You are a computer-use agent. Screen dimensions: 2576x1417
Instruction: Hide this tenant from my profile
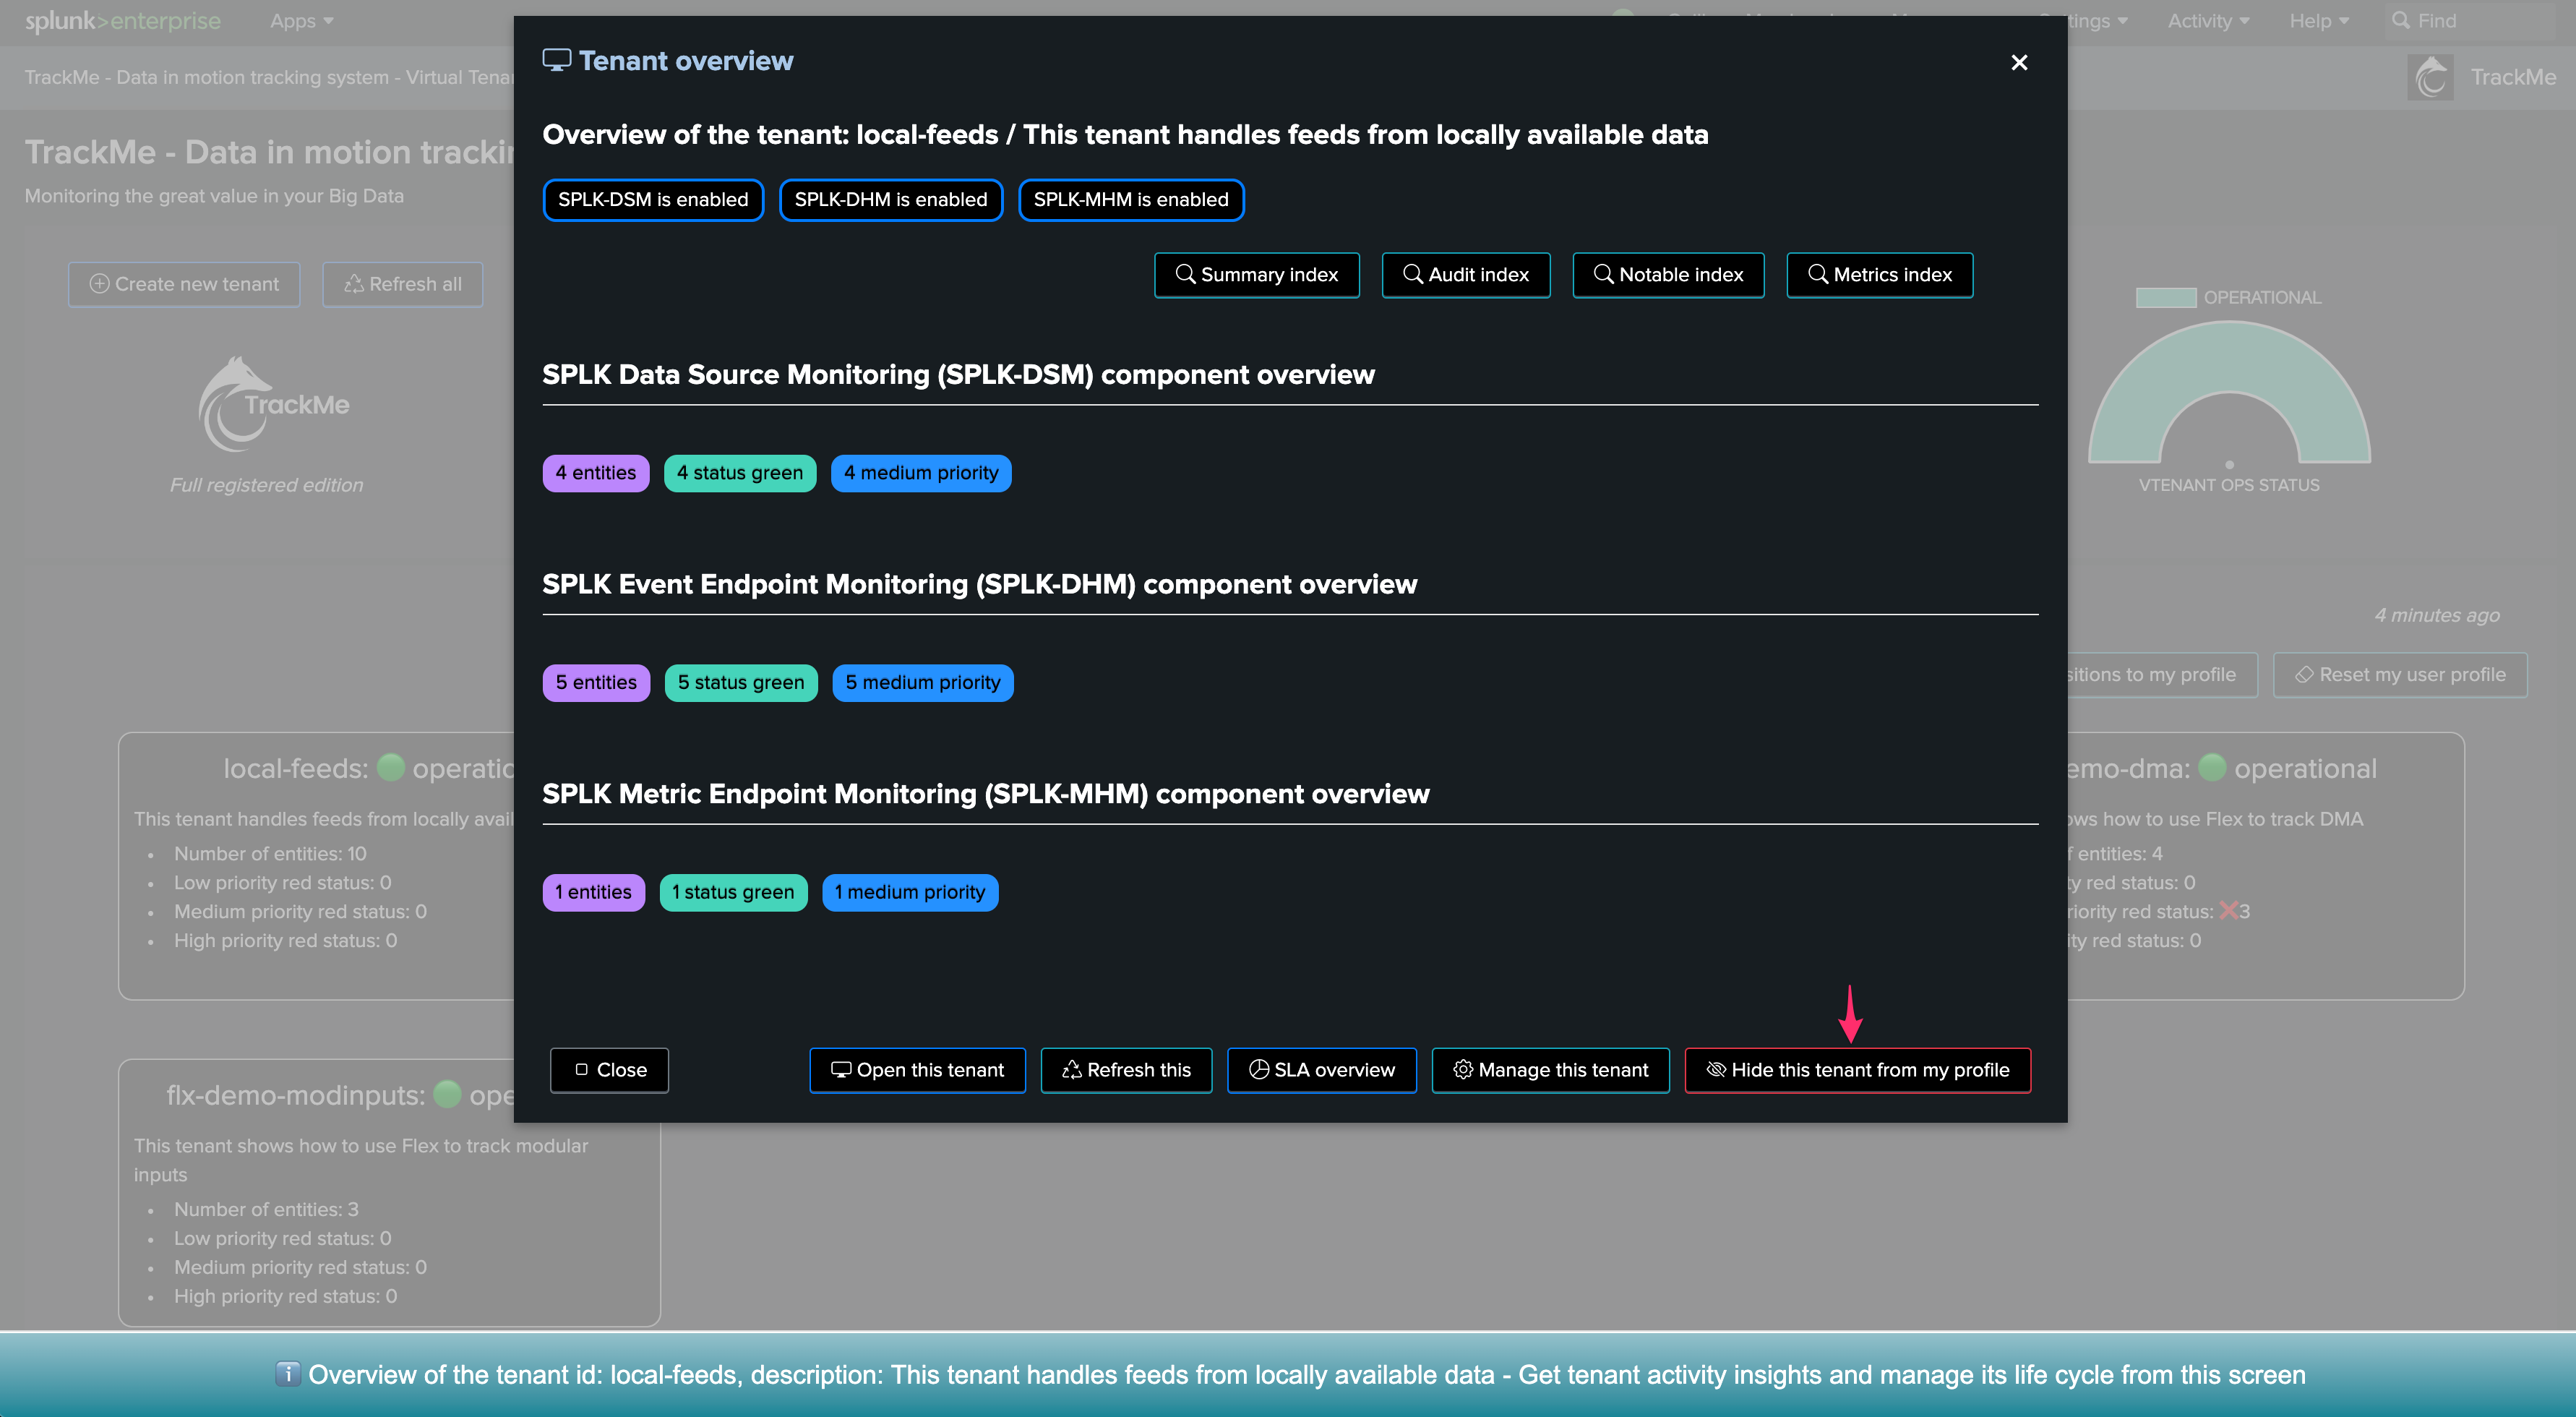coord(1858,1070)
